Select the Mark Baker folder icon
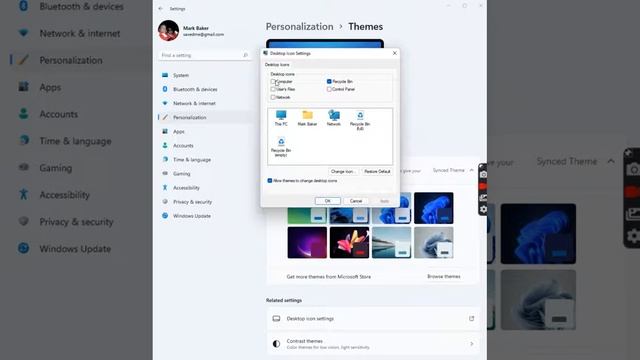Image resolution: width=640 pixels, height=360 pixels. [x=307, y=118]
